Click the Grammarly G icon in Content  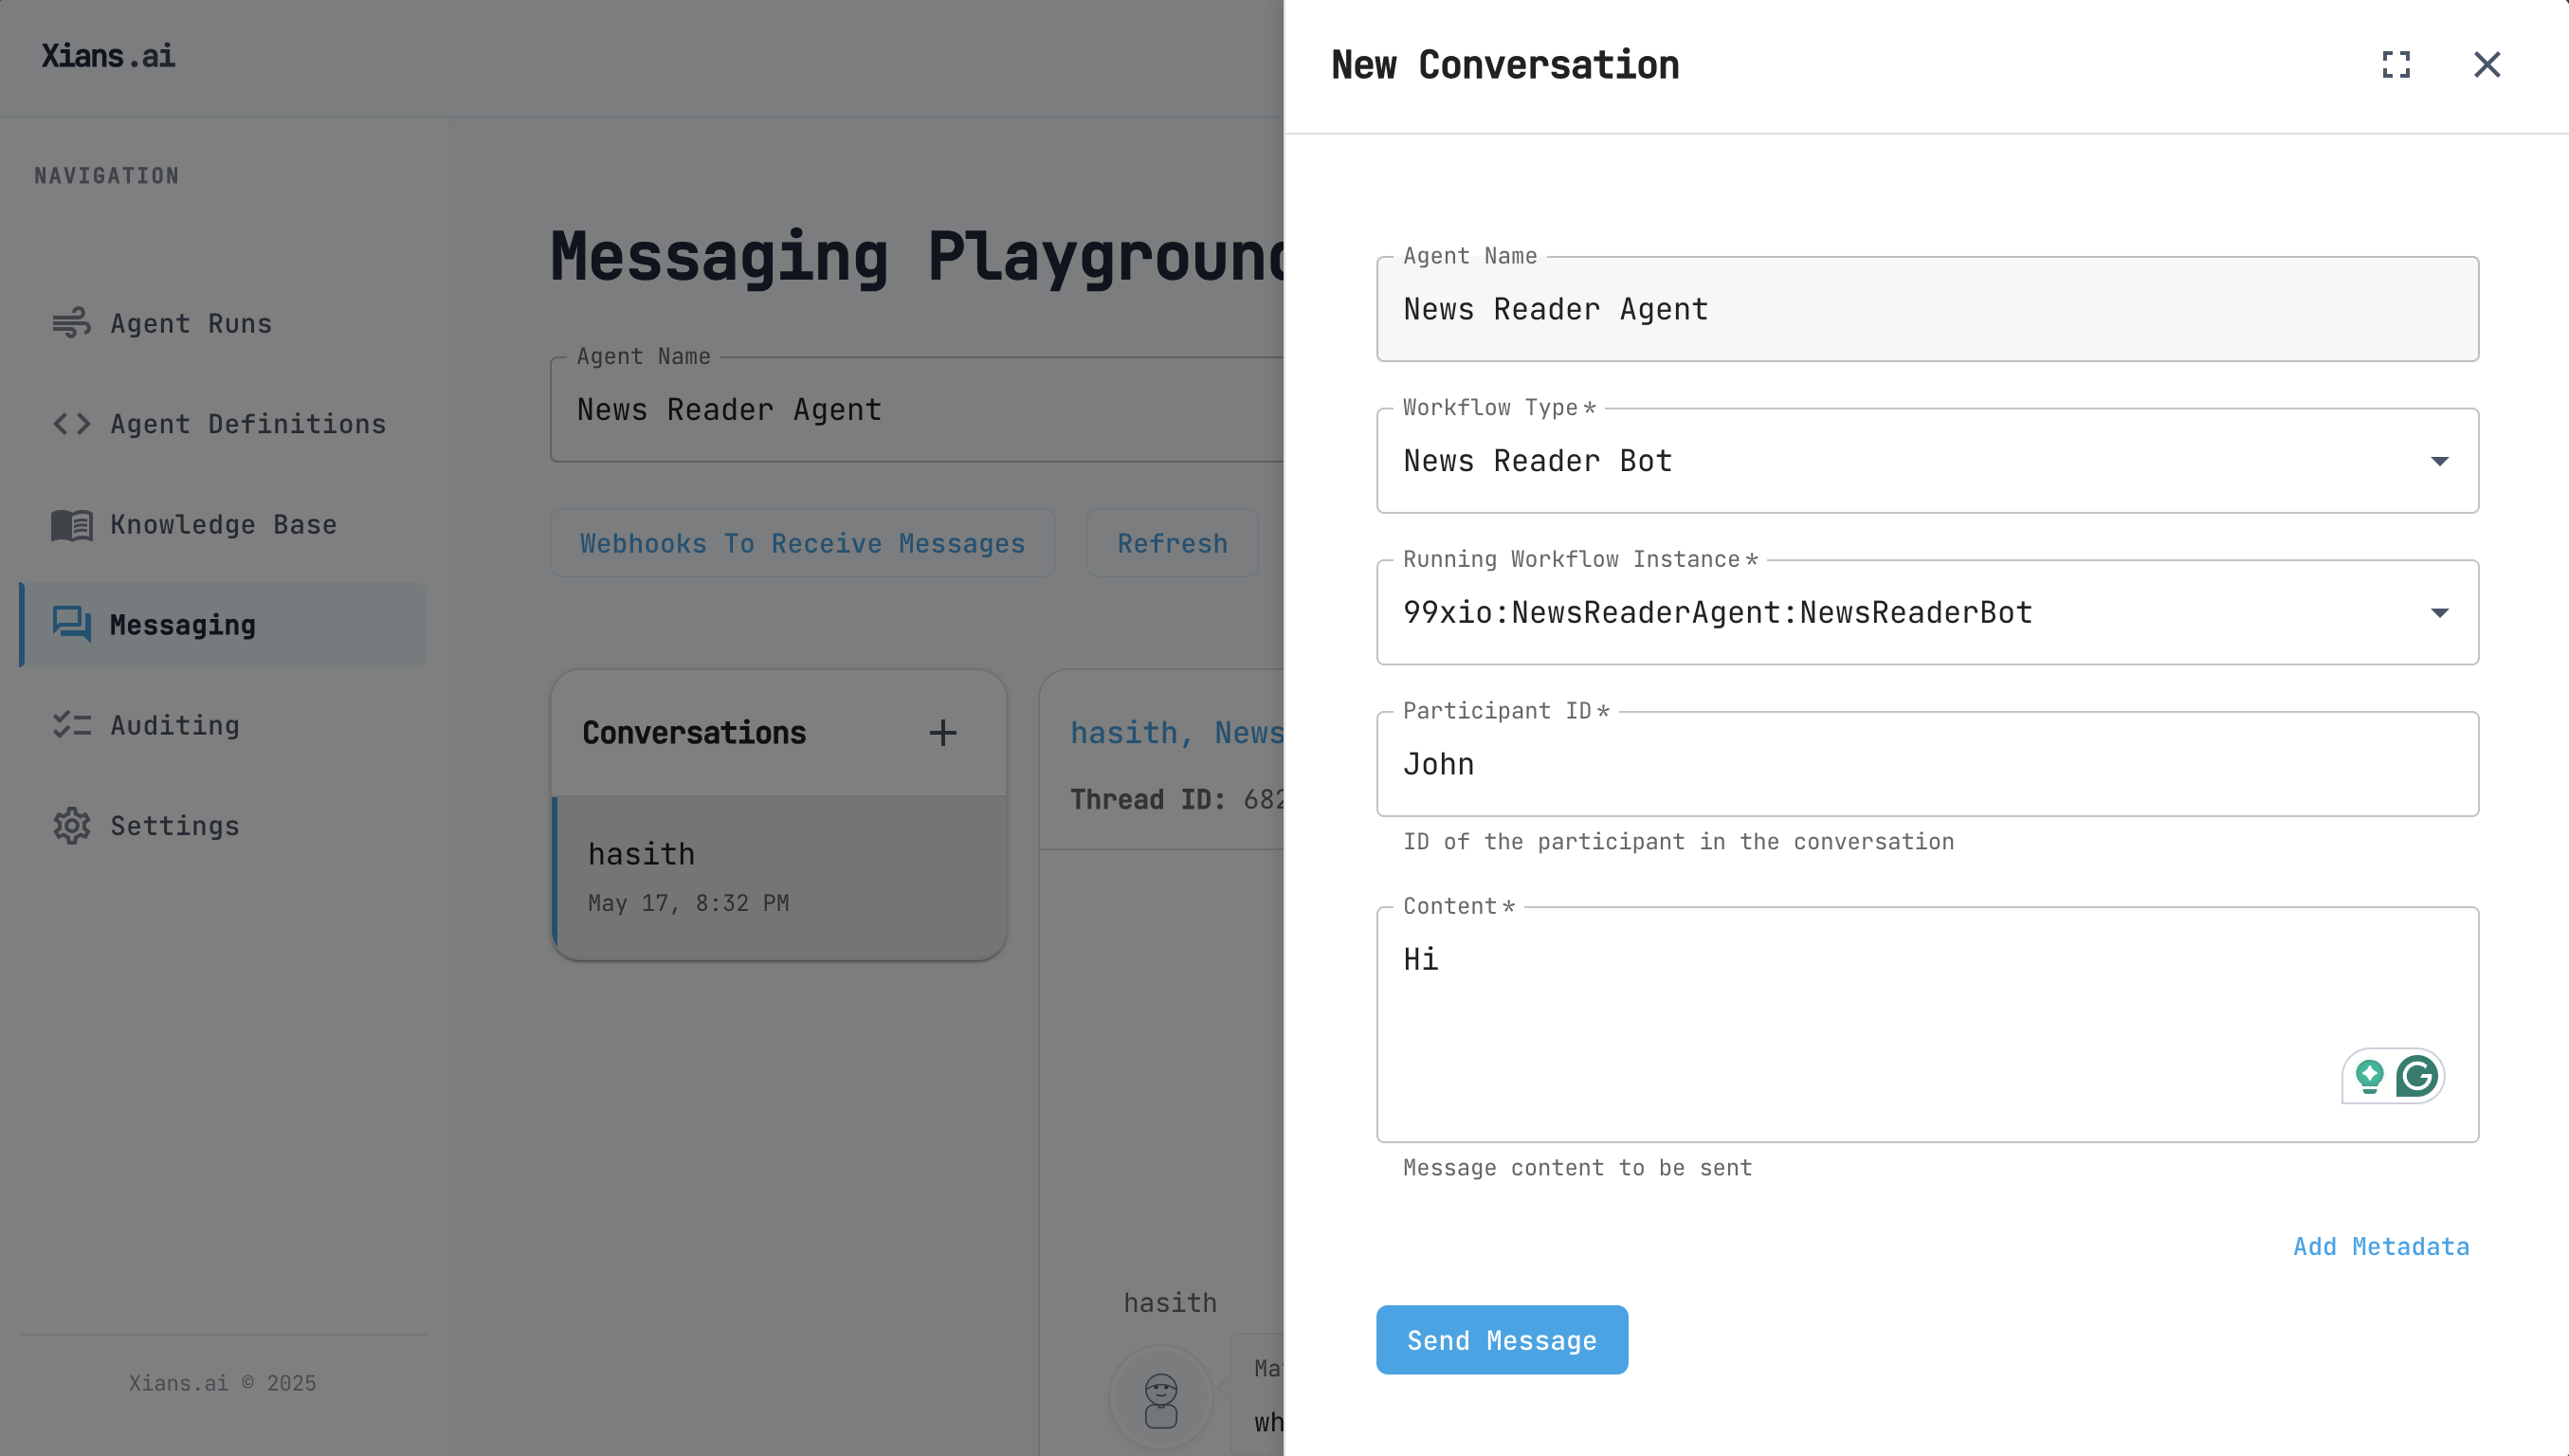tap(2416, 1076)
